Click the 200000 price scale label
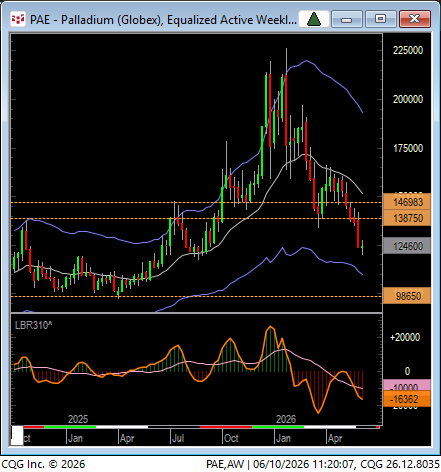The height and width of the screenshot is (472, 441). [408, 99]
